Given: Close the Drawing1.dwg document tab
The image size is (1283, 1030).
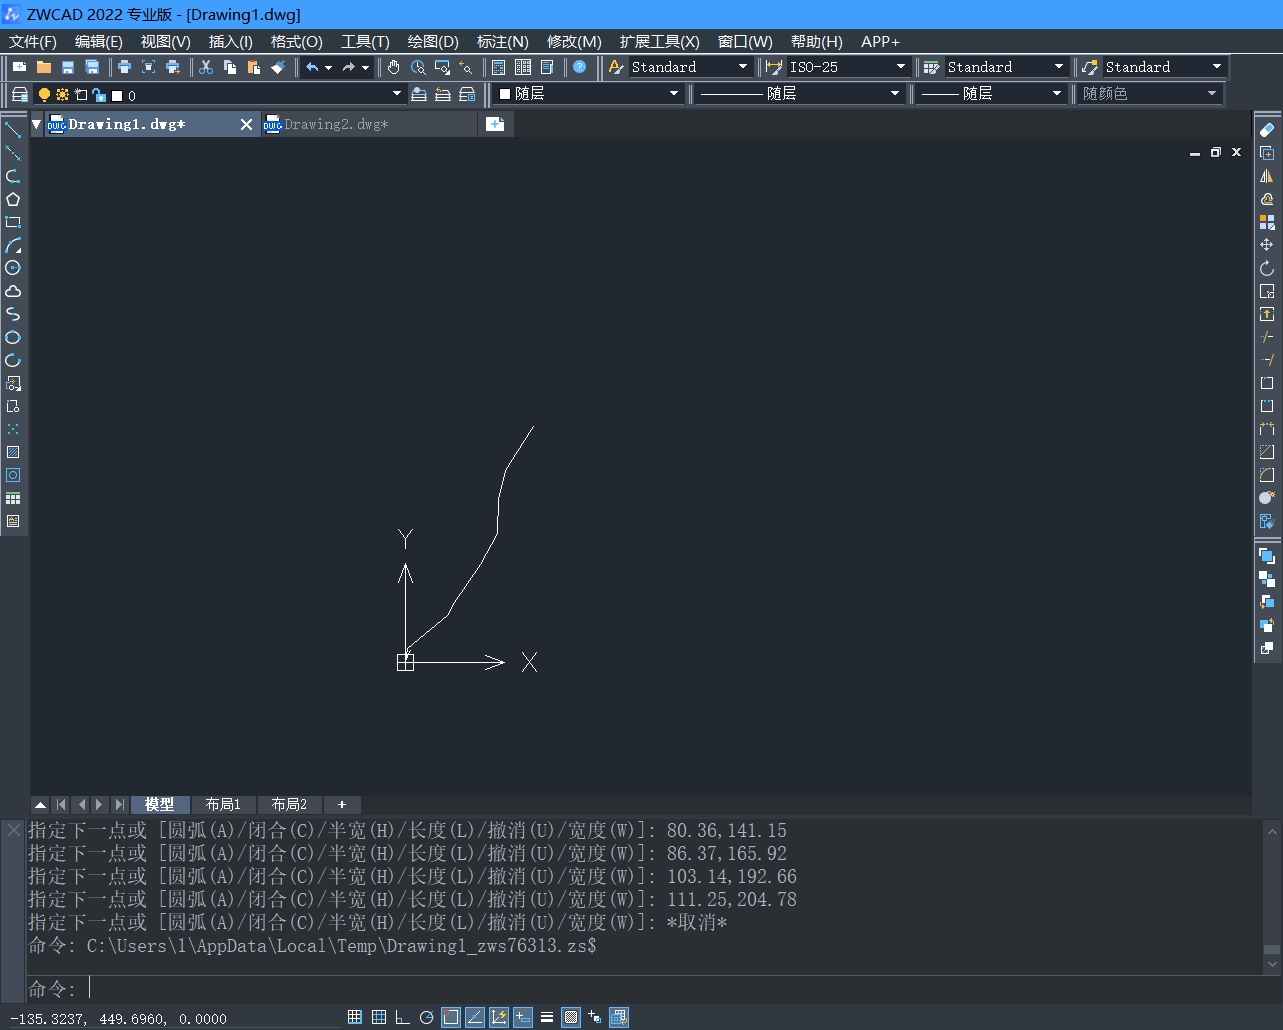Looking at the screenshot, I should 246,124.
